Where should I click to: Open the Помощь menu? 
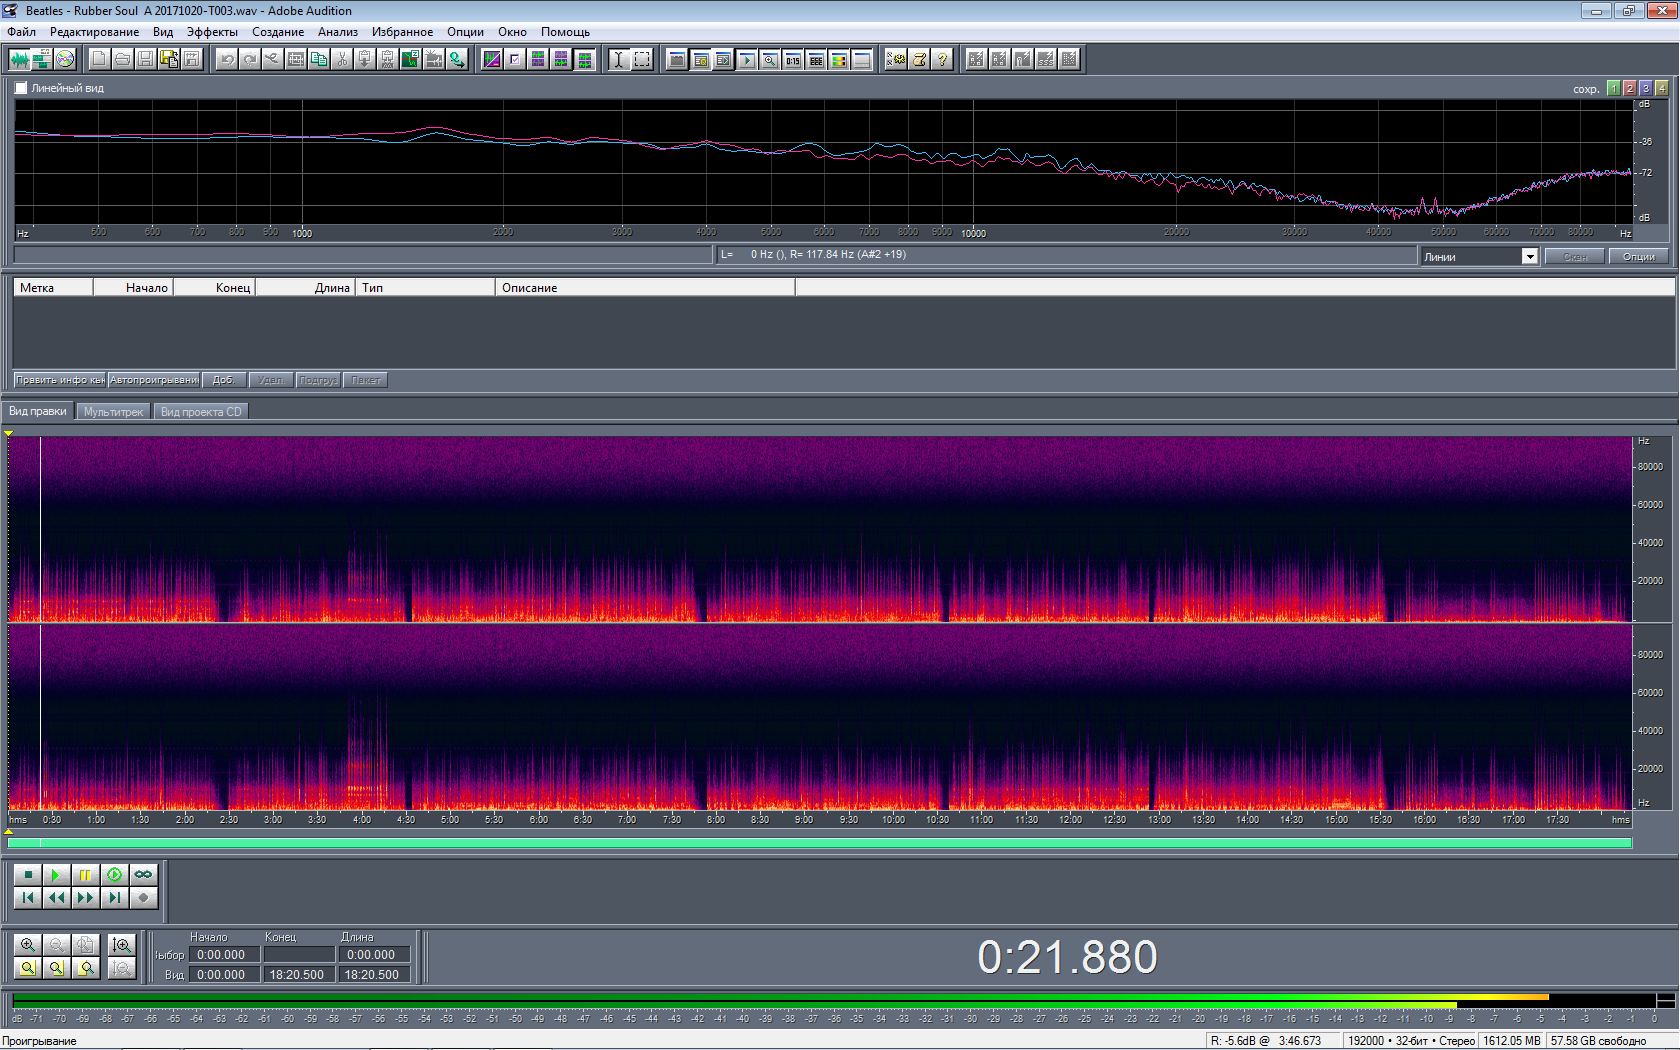pos(565,32)
